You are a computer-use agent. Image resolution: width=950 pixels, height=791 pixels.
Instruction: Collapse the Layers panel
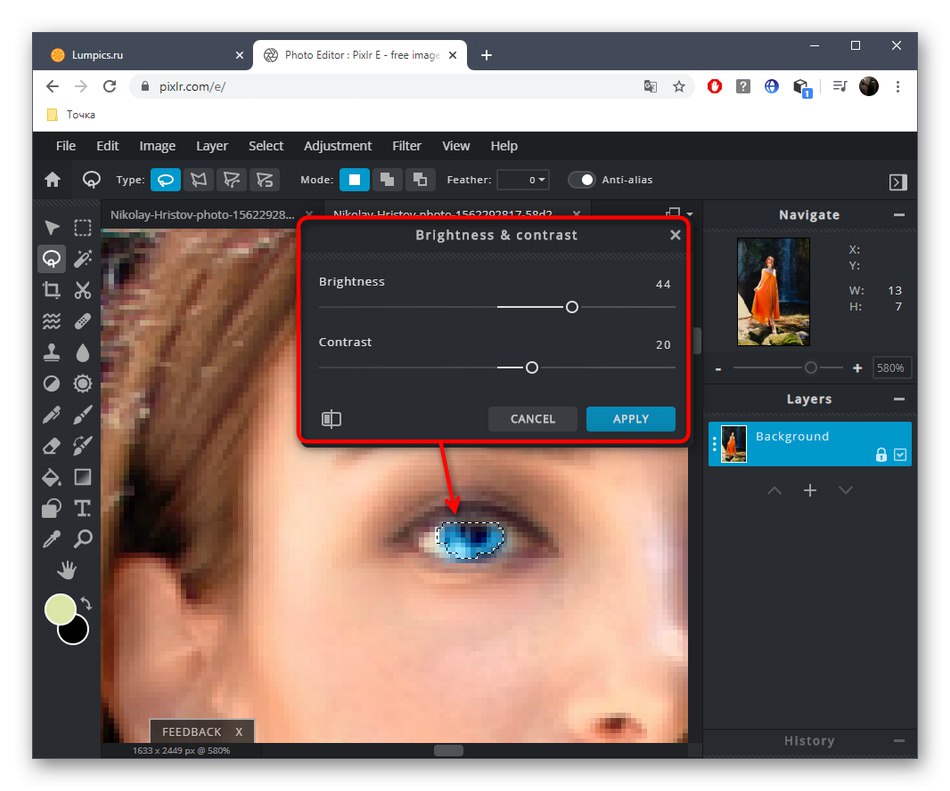click(899, 399)
